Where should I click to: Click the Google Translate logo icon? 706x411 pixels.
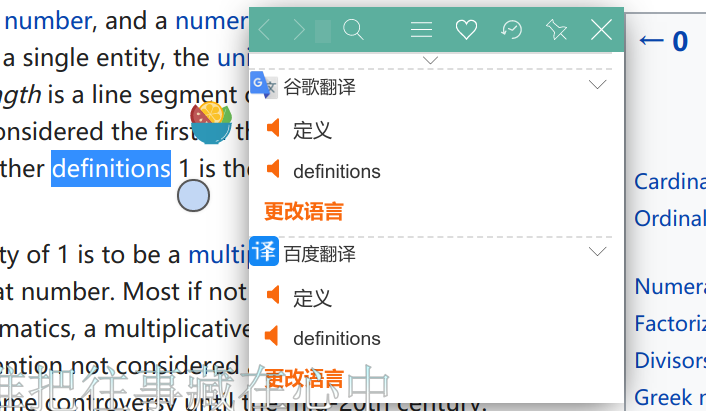tap(264, 85)
